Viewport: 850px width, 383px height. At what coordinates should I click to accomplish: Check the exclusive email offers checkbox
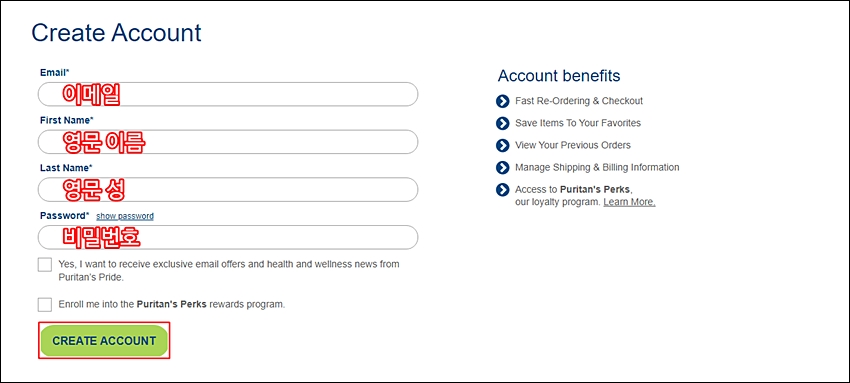[x=45, y=264]
